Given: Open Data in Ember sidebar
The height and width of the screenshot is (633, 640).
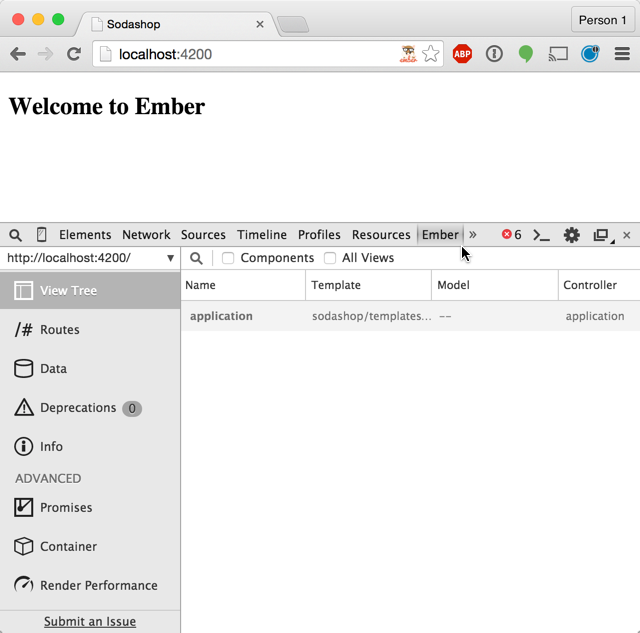Looking at the screenshot, I should coord(90,369).
